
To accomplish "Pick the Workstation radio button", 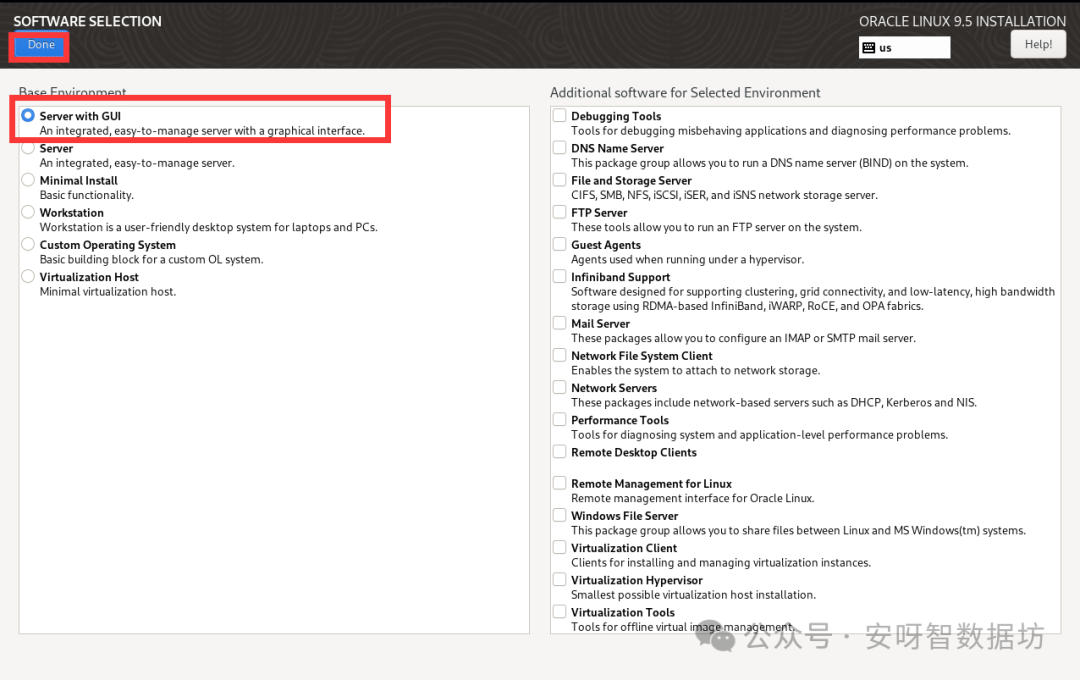I will coord(28,212).
